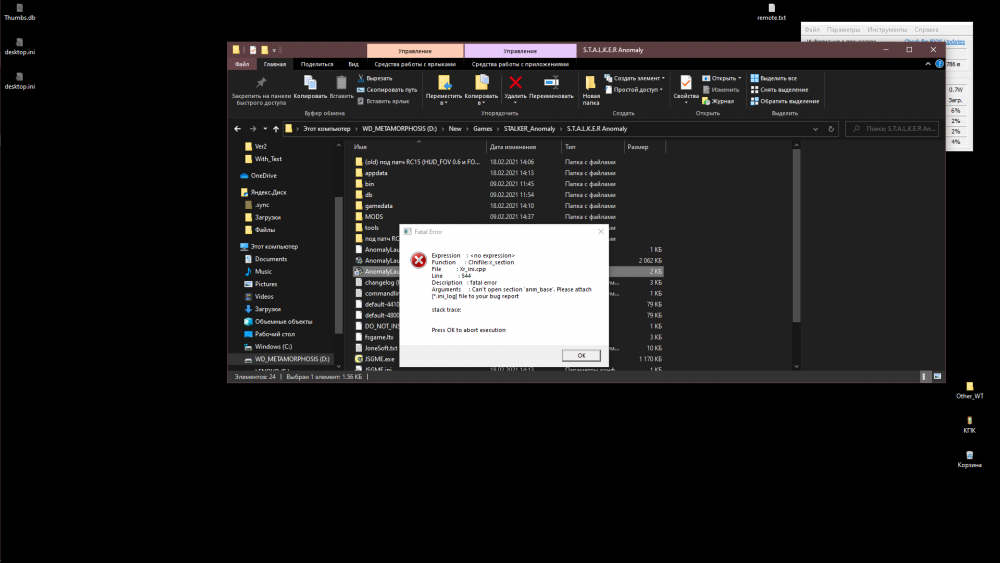Click the Back navigation arrow
This screenshot has height=563, width=1000.
tap(237, 129)
